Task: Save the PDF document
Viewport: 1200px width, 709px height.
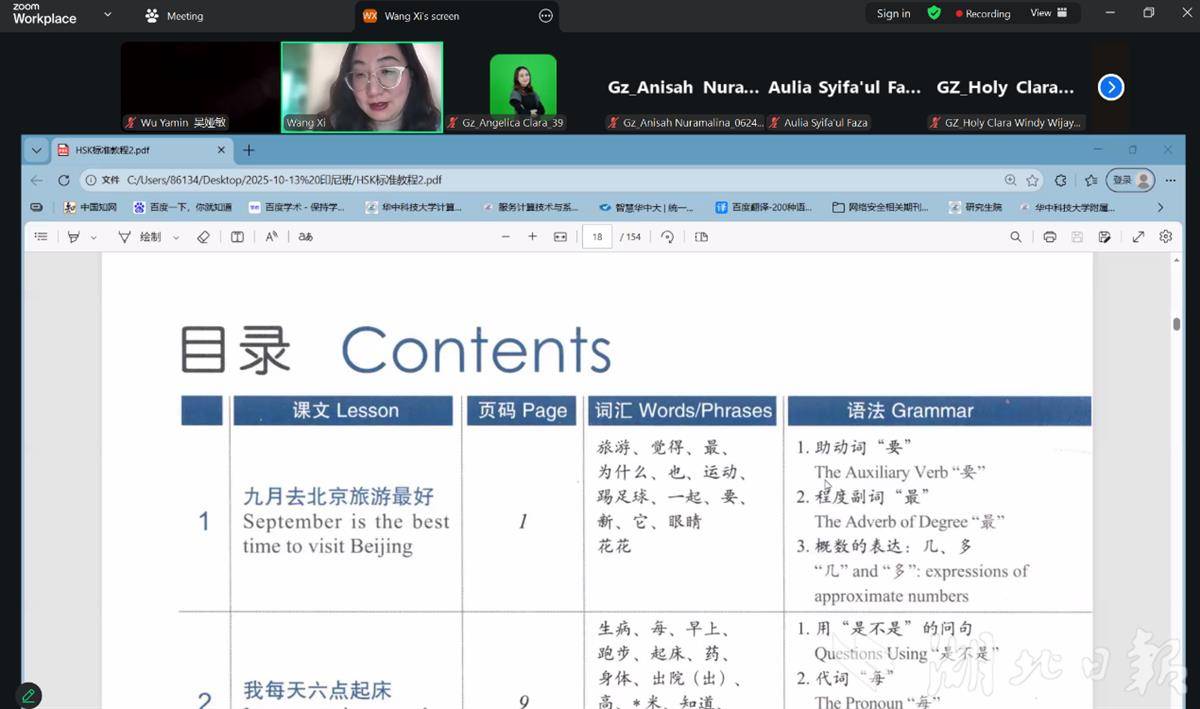Action: 1077,237
